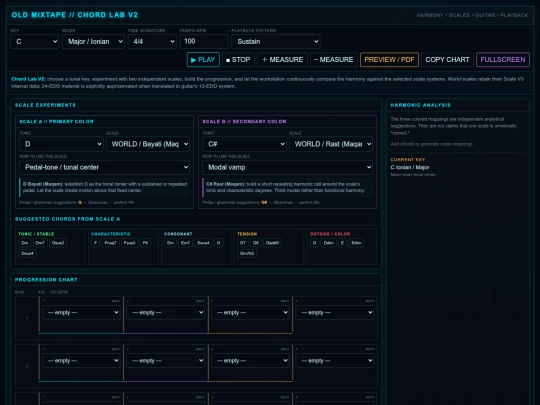540x405 pixels.
Task: Click the HARMONIC ANALYSIS panel heading
Action: coord(420,105)
